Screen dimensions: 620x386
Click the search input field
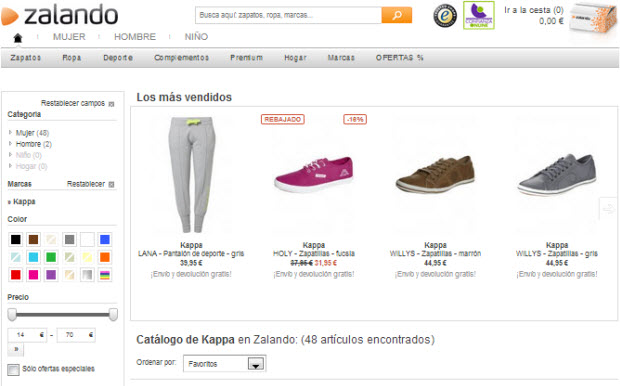click(288, 15)
